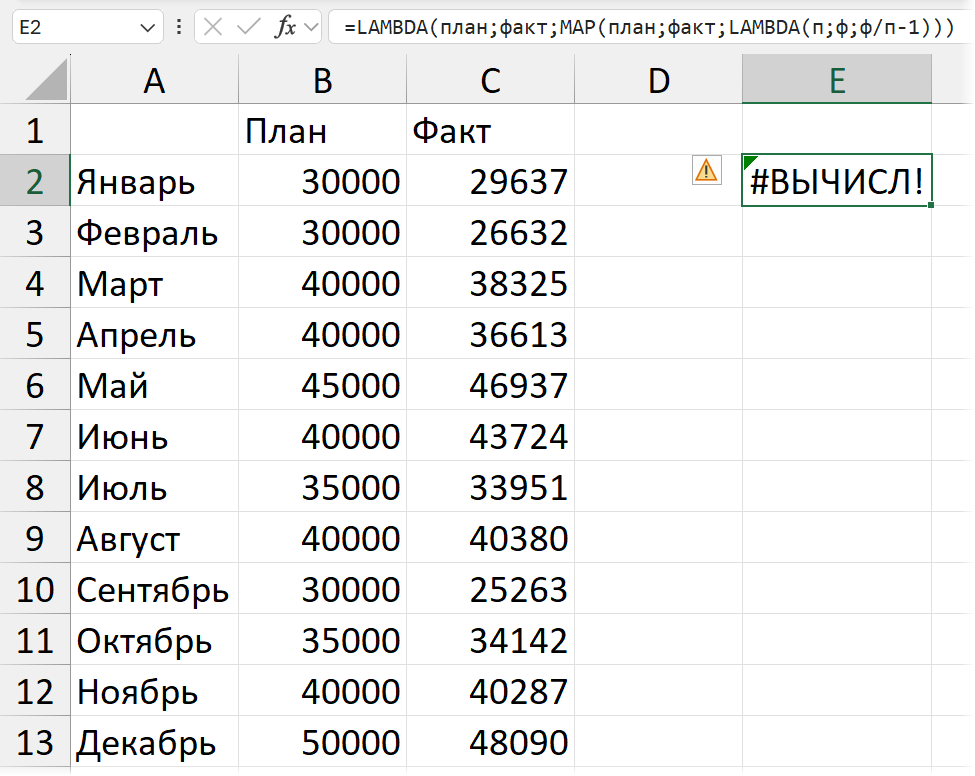Click the fact value 48090

point(490,741)
